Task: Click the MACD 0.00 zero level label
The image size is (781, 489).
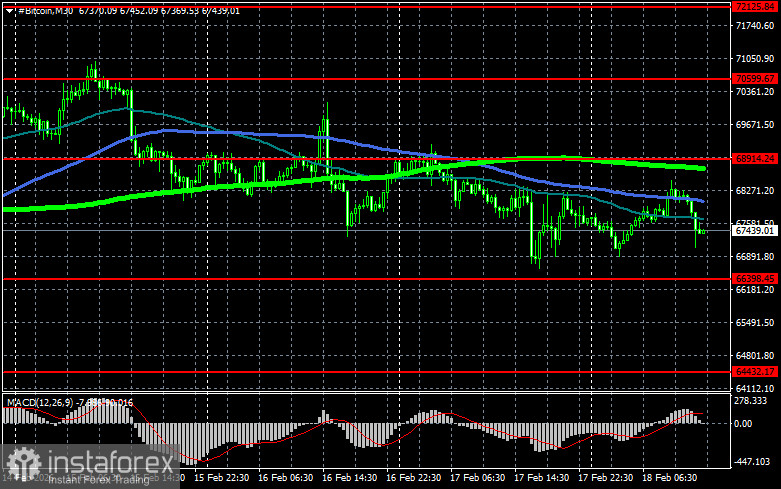Action: tap(747, 423)
